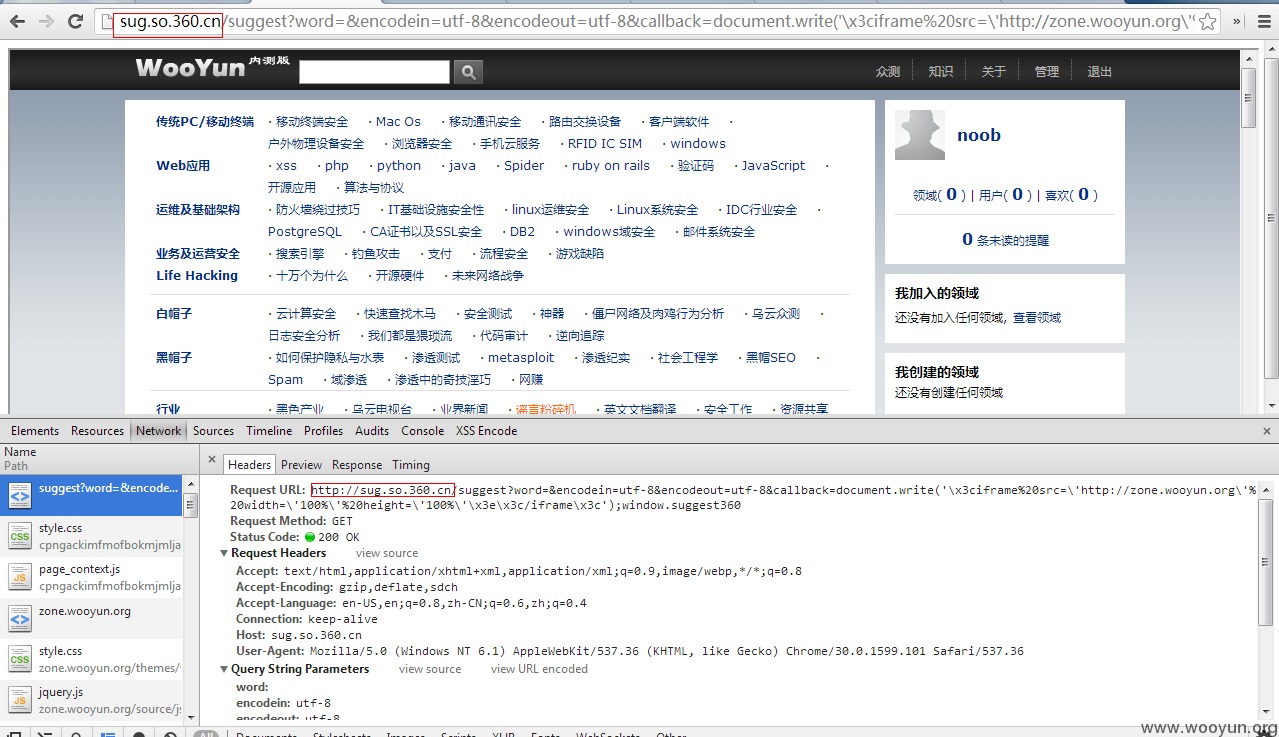Open the PostgreSQL category link
This screenshot has height=737, width=1279.
305,232
